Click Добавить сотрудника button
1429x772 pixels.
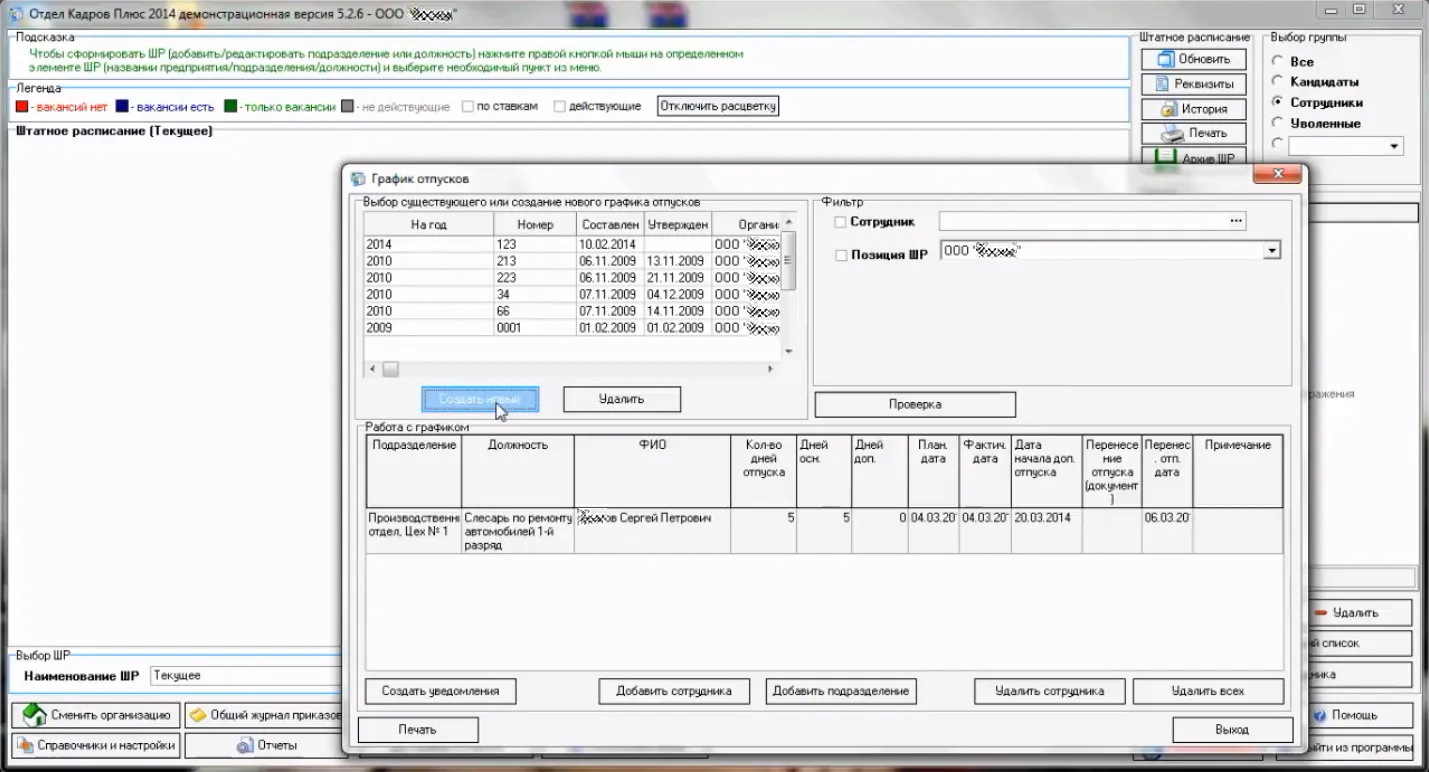coord(674,691)
